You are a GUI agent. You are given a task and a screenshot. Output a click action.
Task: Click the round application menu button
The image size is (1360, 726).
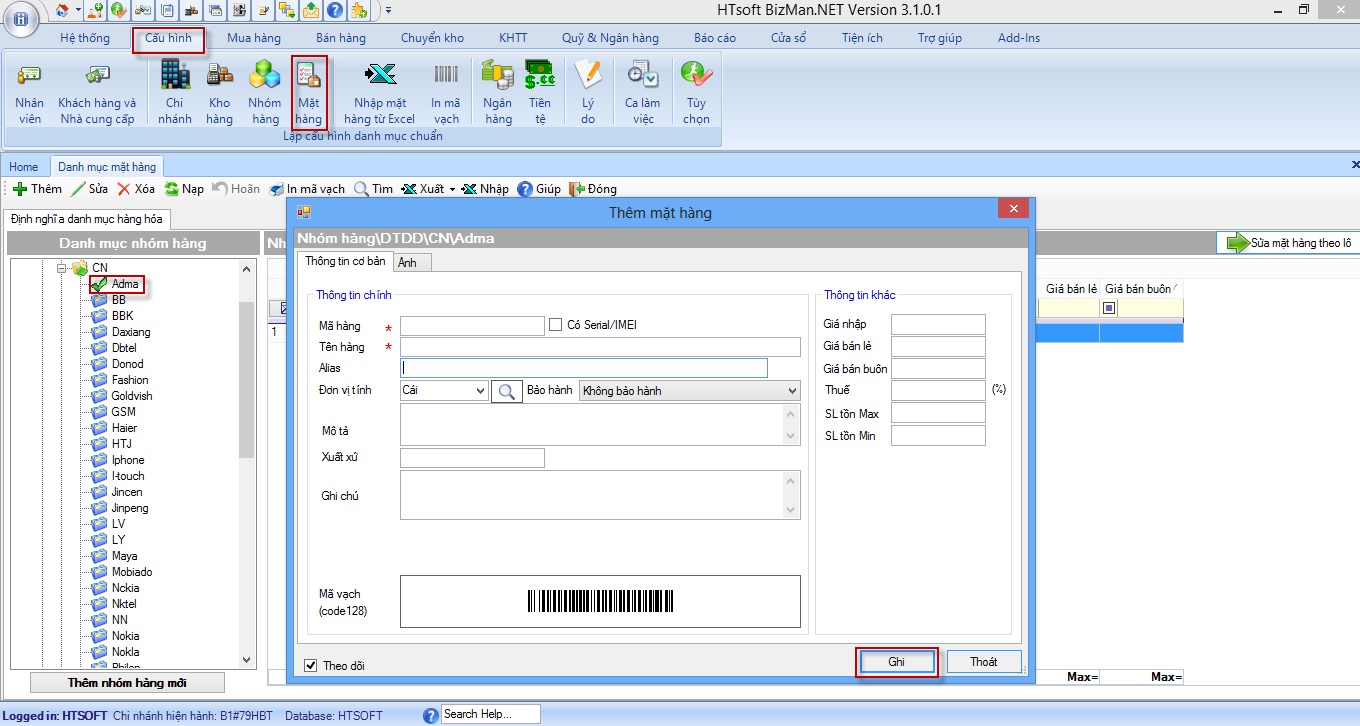tap(21, 17)
